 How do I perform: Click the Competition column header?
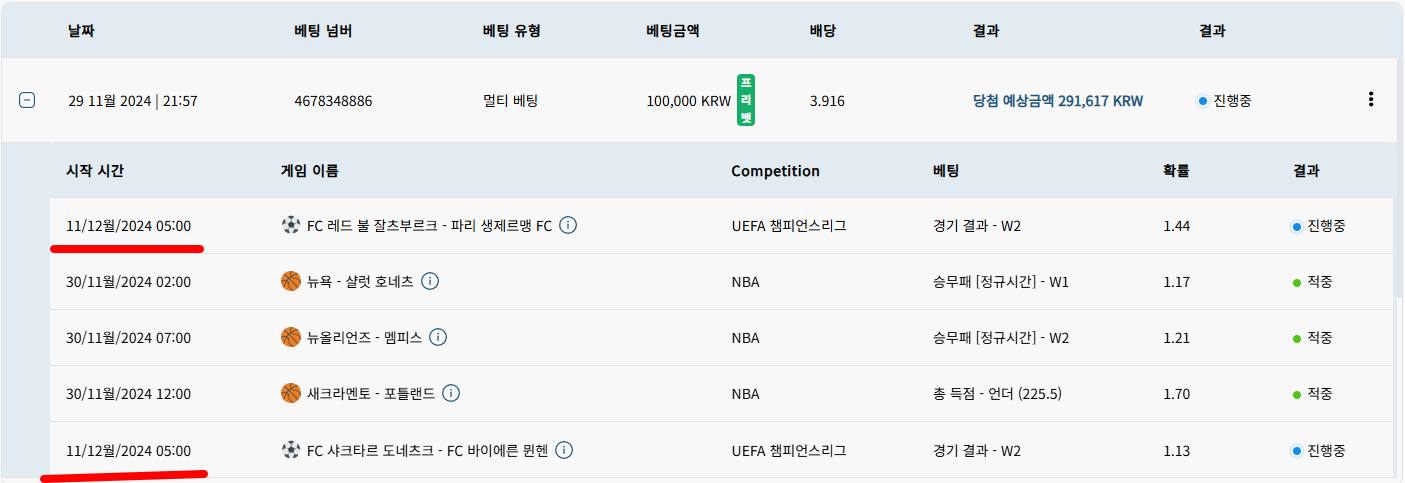pyautogui.click(x=775, y=171)
